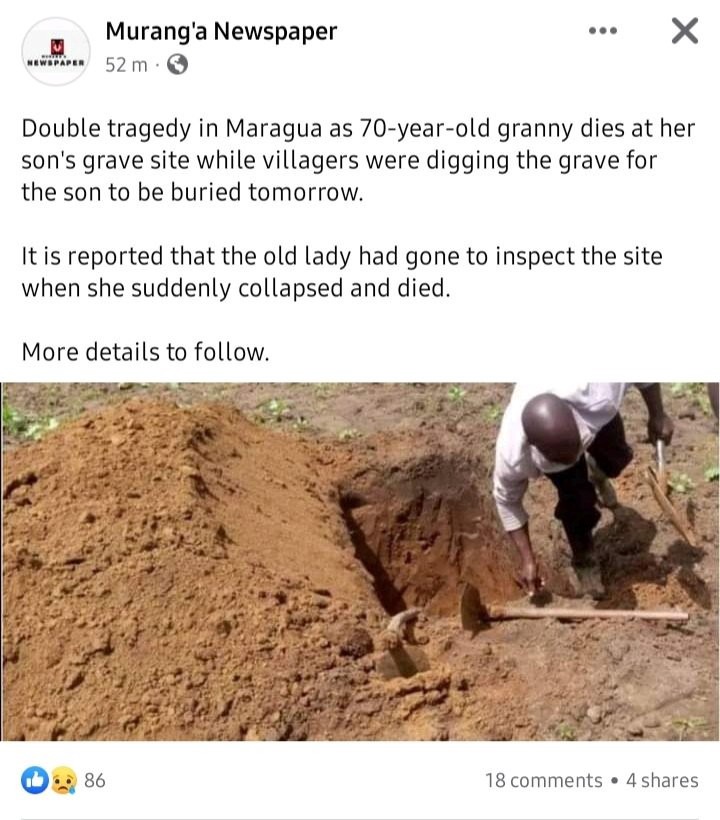Click the hoe lying in the photo
Screen dimensions: 720x820
click(573, 610)
